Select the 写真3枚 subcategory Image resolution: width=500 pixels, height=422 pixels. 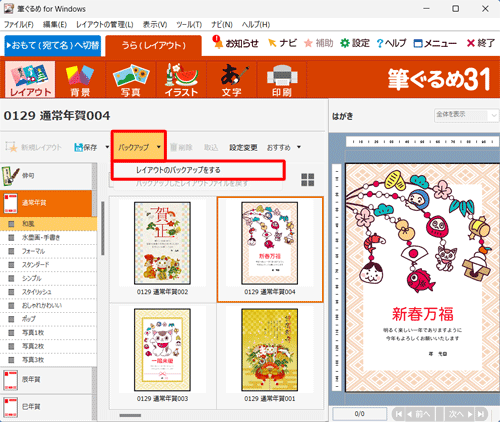[x=48, y=360]
